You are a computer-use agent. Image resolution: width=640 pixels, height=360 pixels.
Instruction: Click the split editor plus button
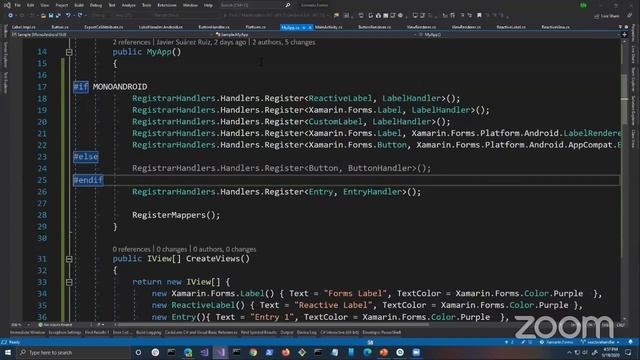point(624,35)
